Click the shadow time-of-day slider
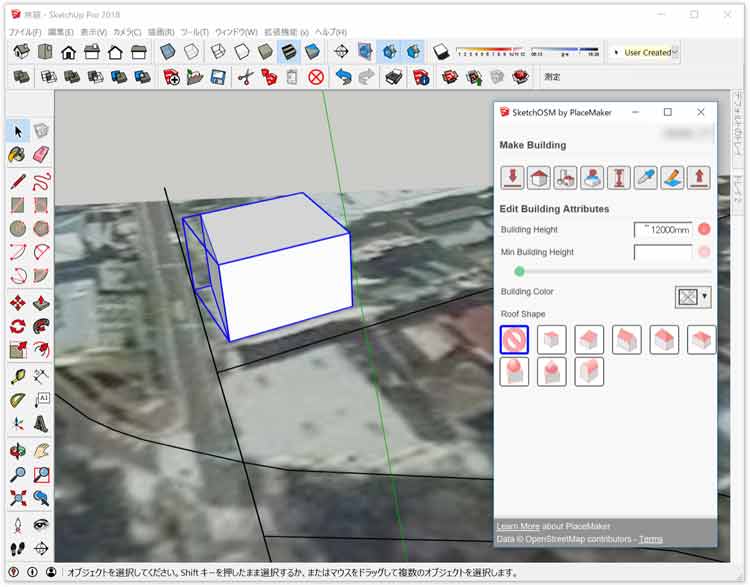The width and height of the screenshot is (750, 587). click(565, 52)
